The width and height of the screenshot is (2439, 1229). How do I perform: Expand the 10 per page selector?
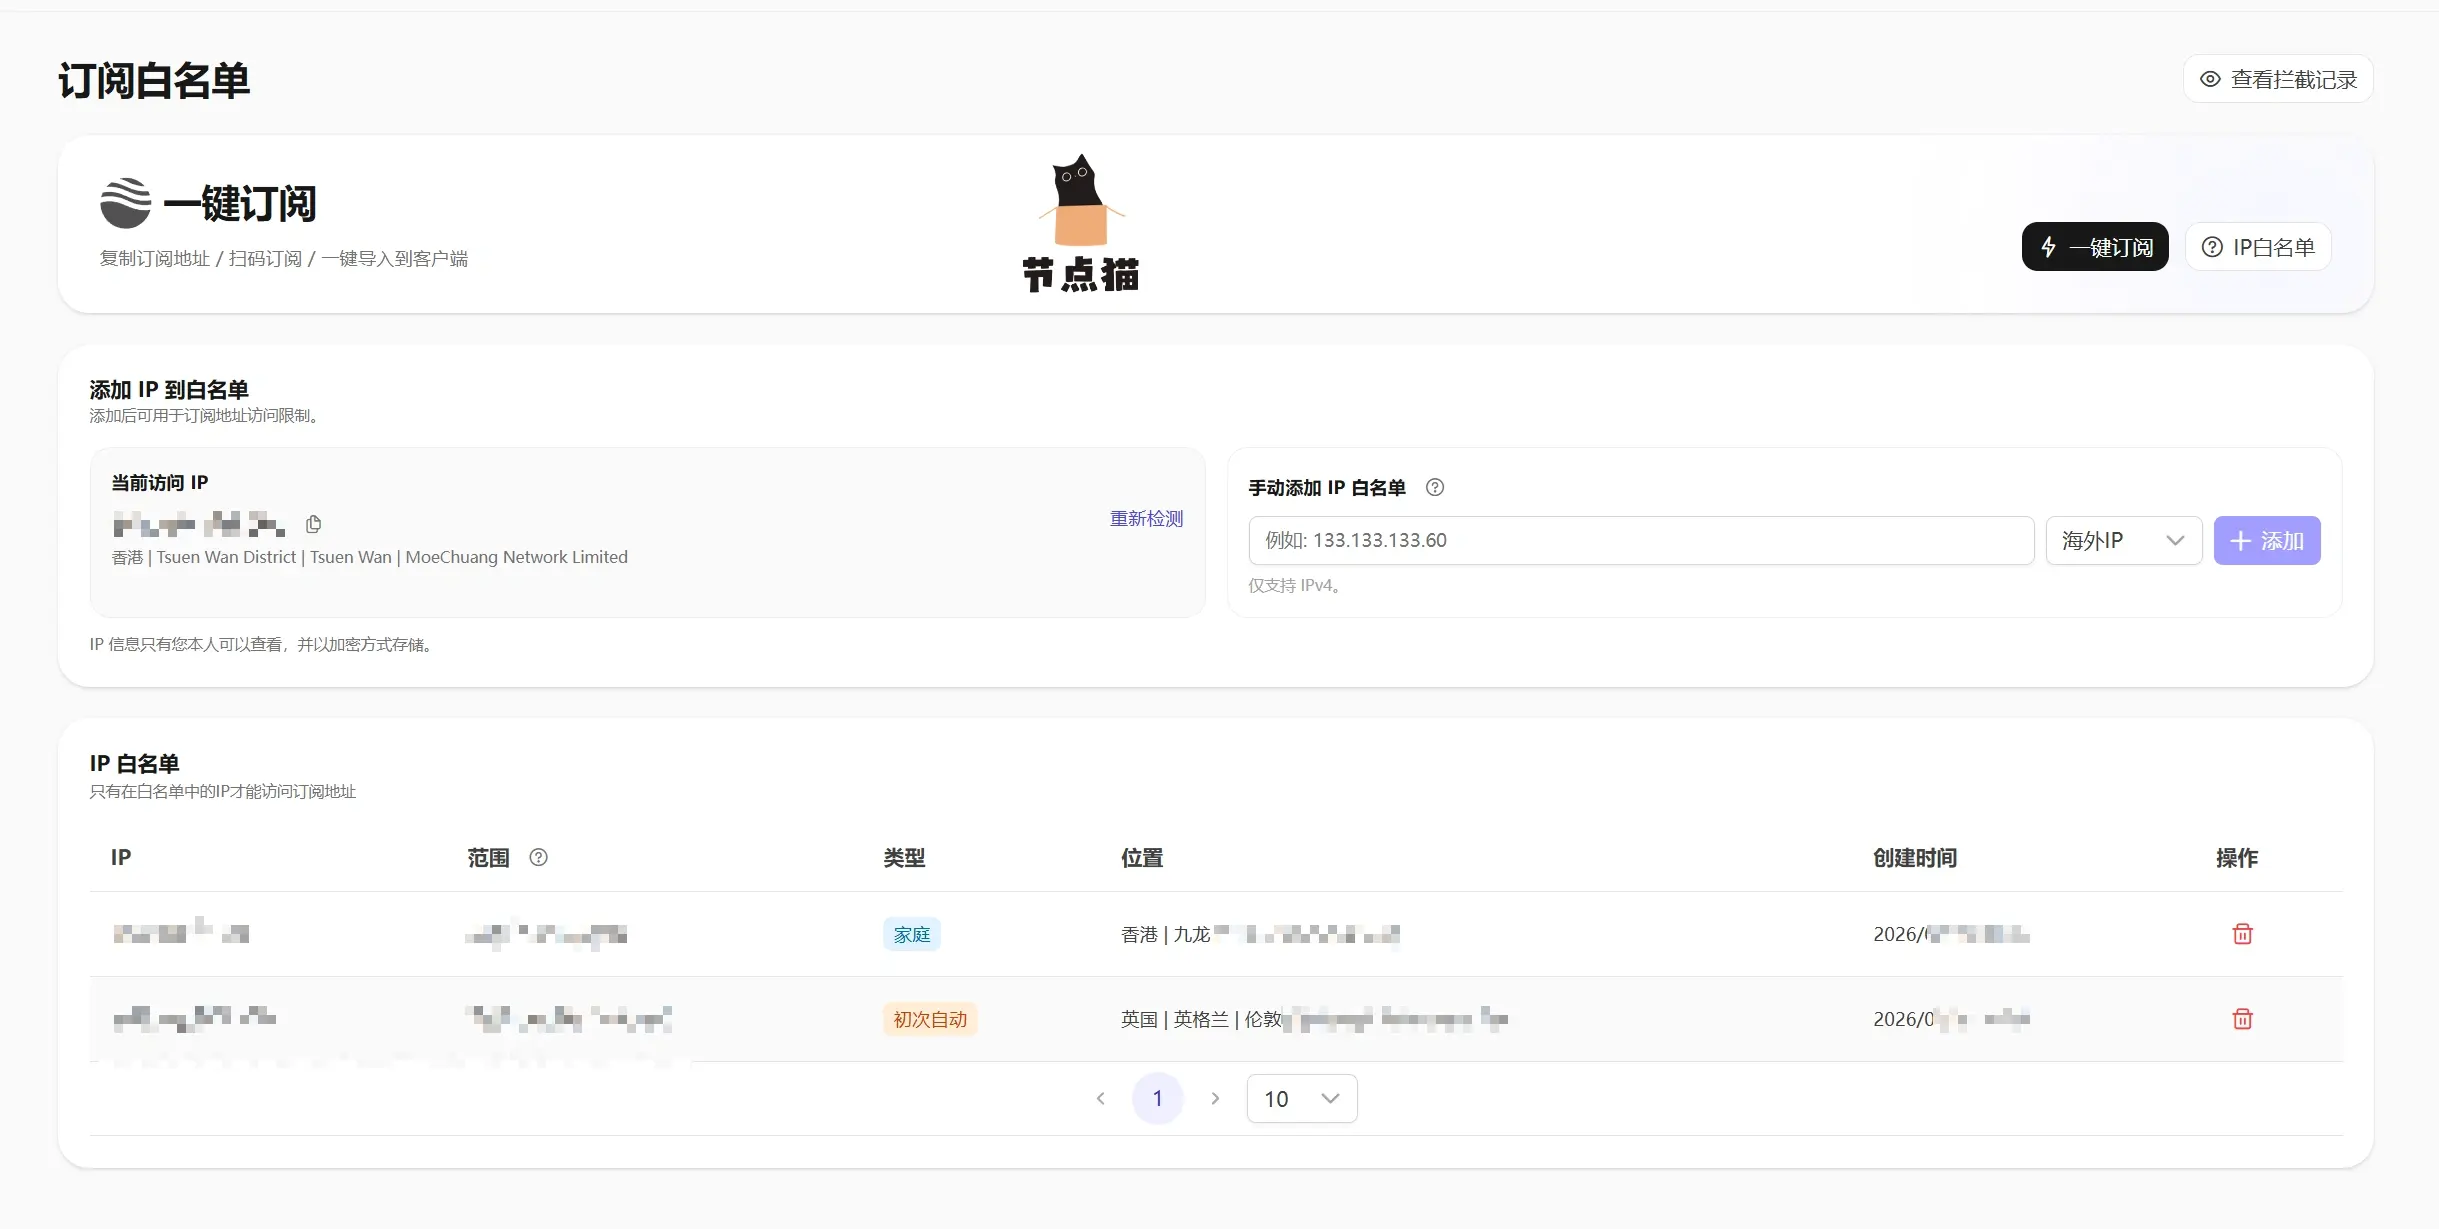click(x=1301, y=1098)
